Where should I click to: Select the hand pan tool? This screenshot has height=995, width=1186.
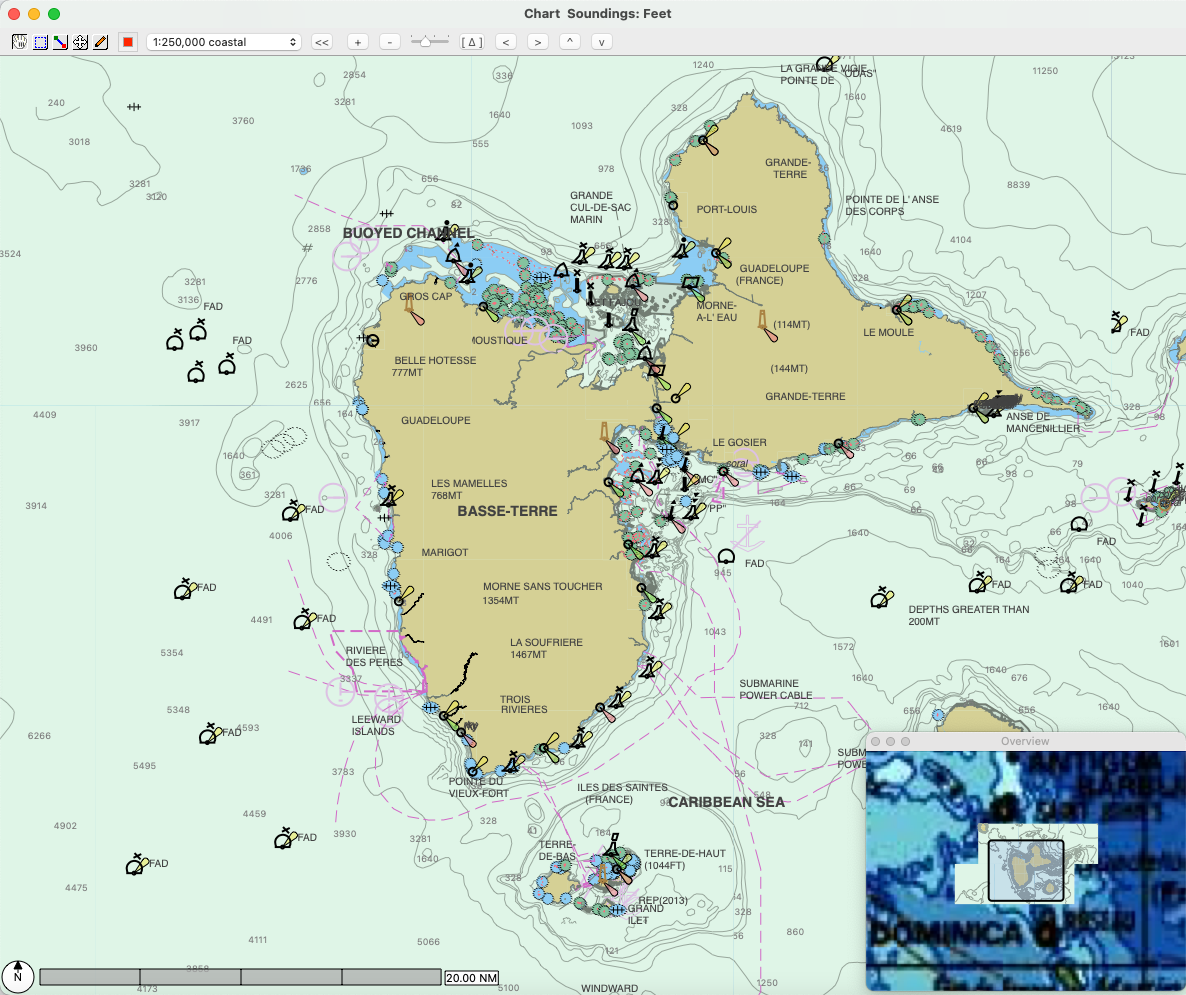(x=18, y=41)
